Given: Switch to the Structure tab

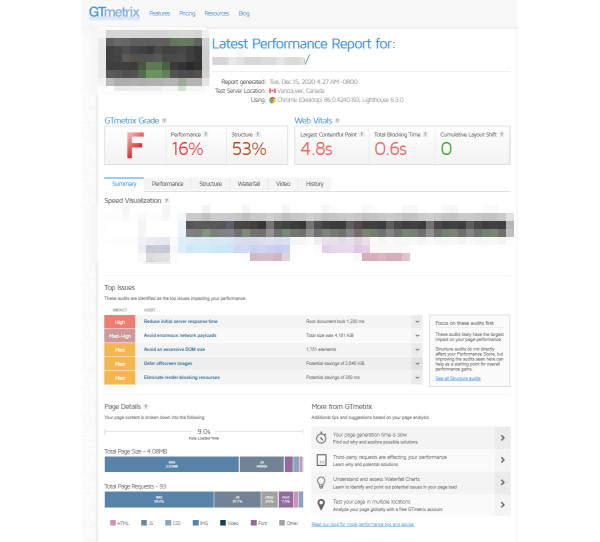Looking at the screenshot, I should pyautogui.click(x=210, y=184).
